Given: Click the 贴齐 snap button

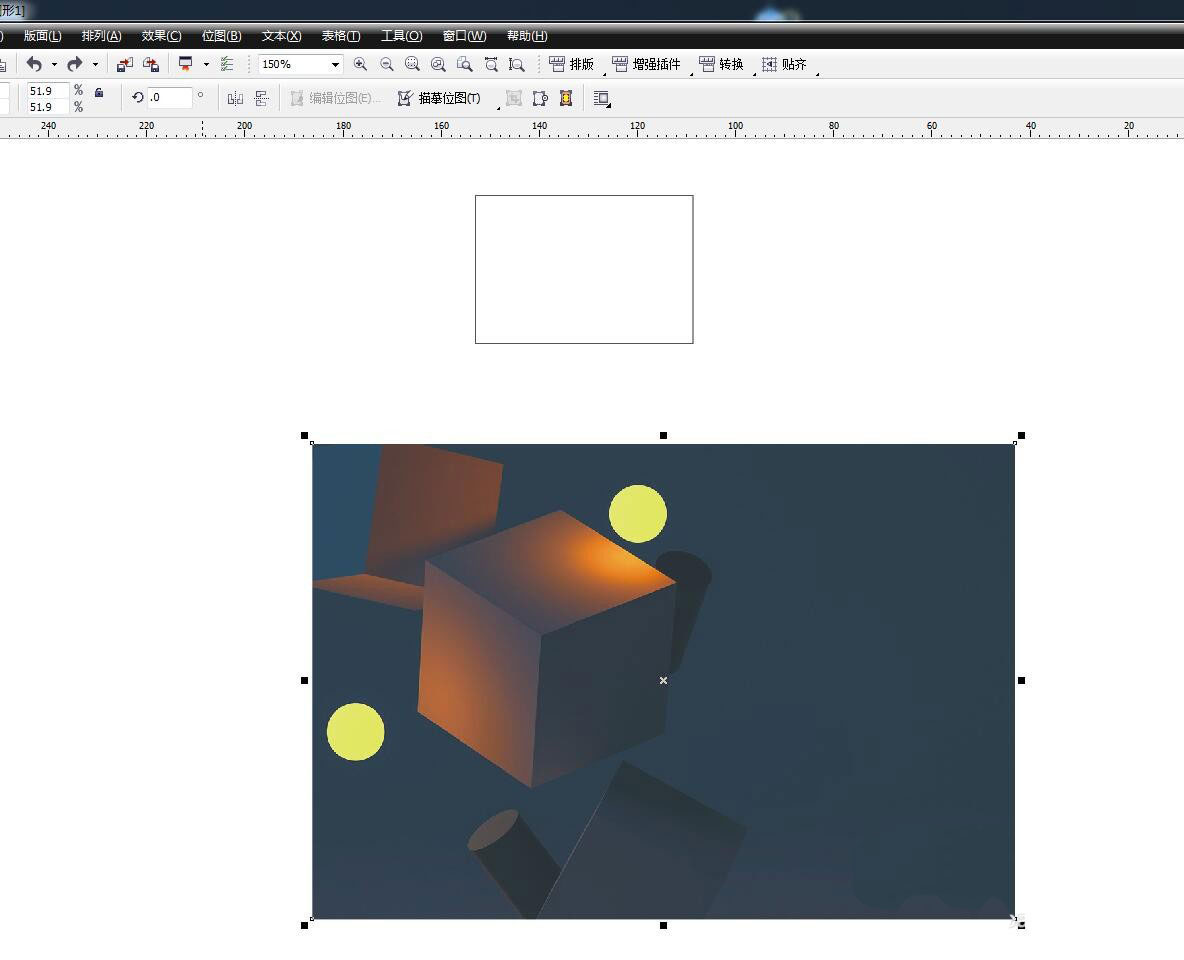Looking at the screenshot, I should tap(785, 64).
